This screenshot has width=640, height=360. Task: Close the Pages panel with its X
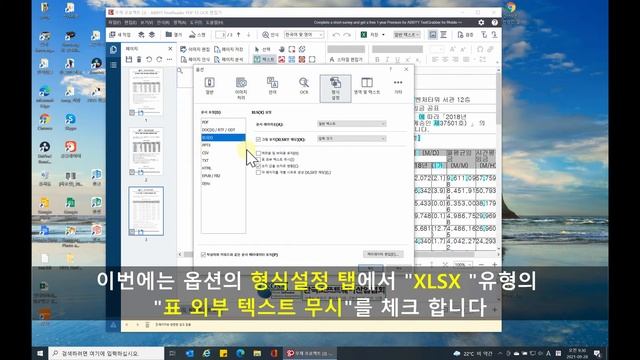pos(170,49)
